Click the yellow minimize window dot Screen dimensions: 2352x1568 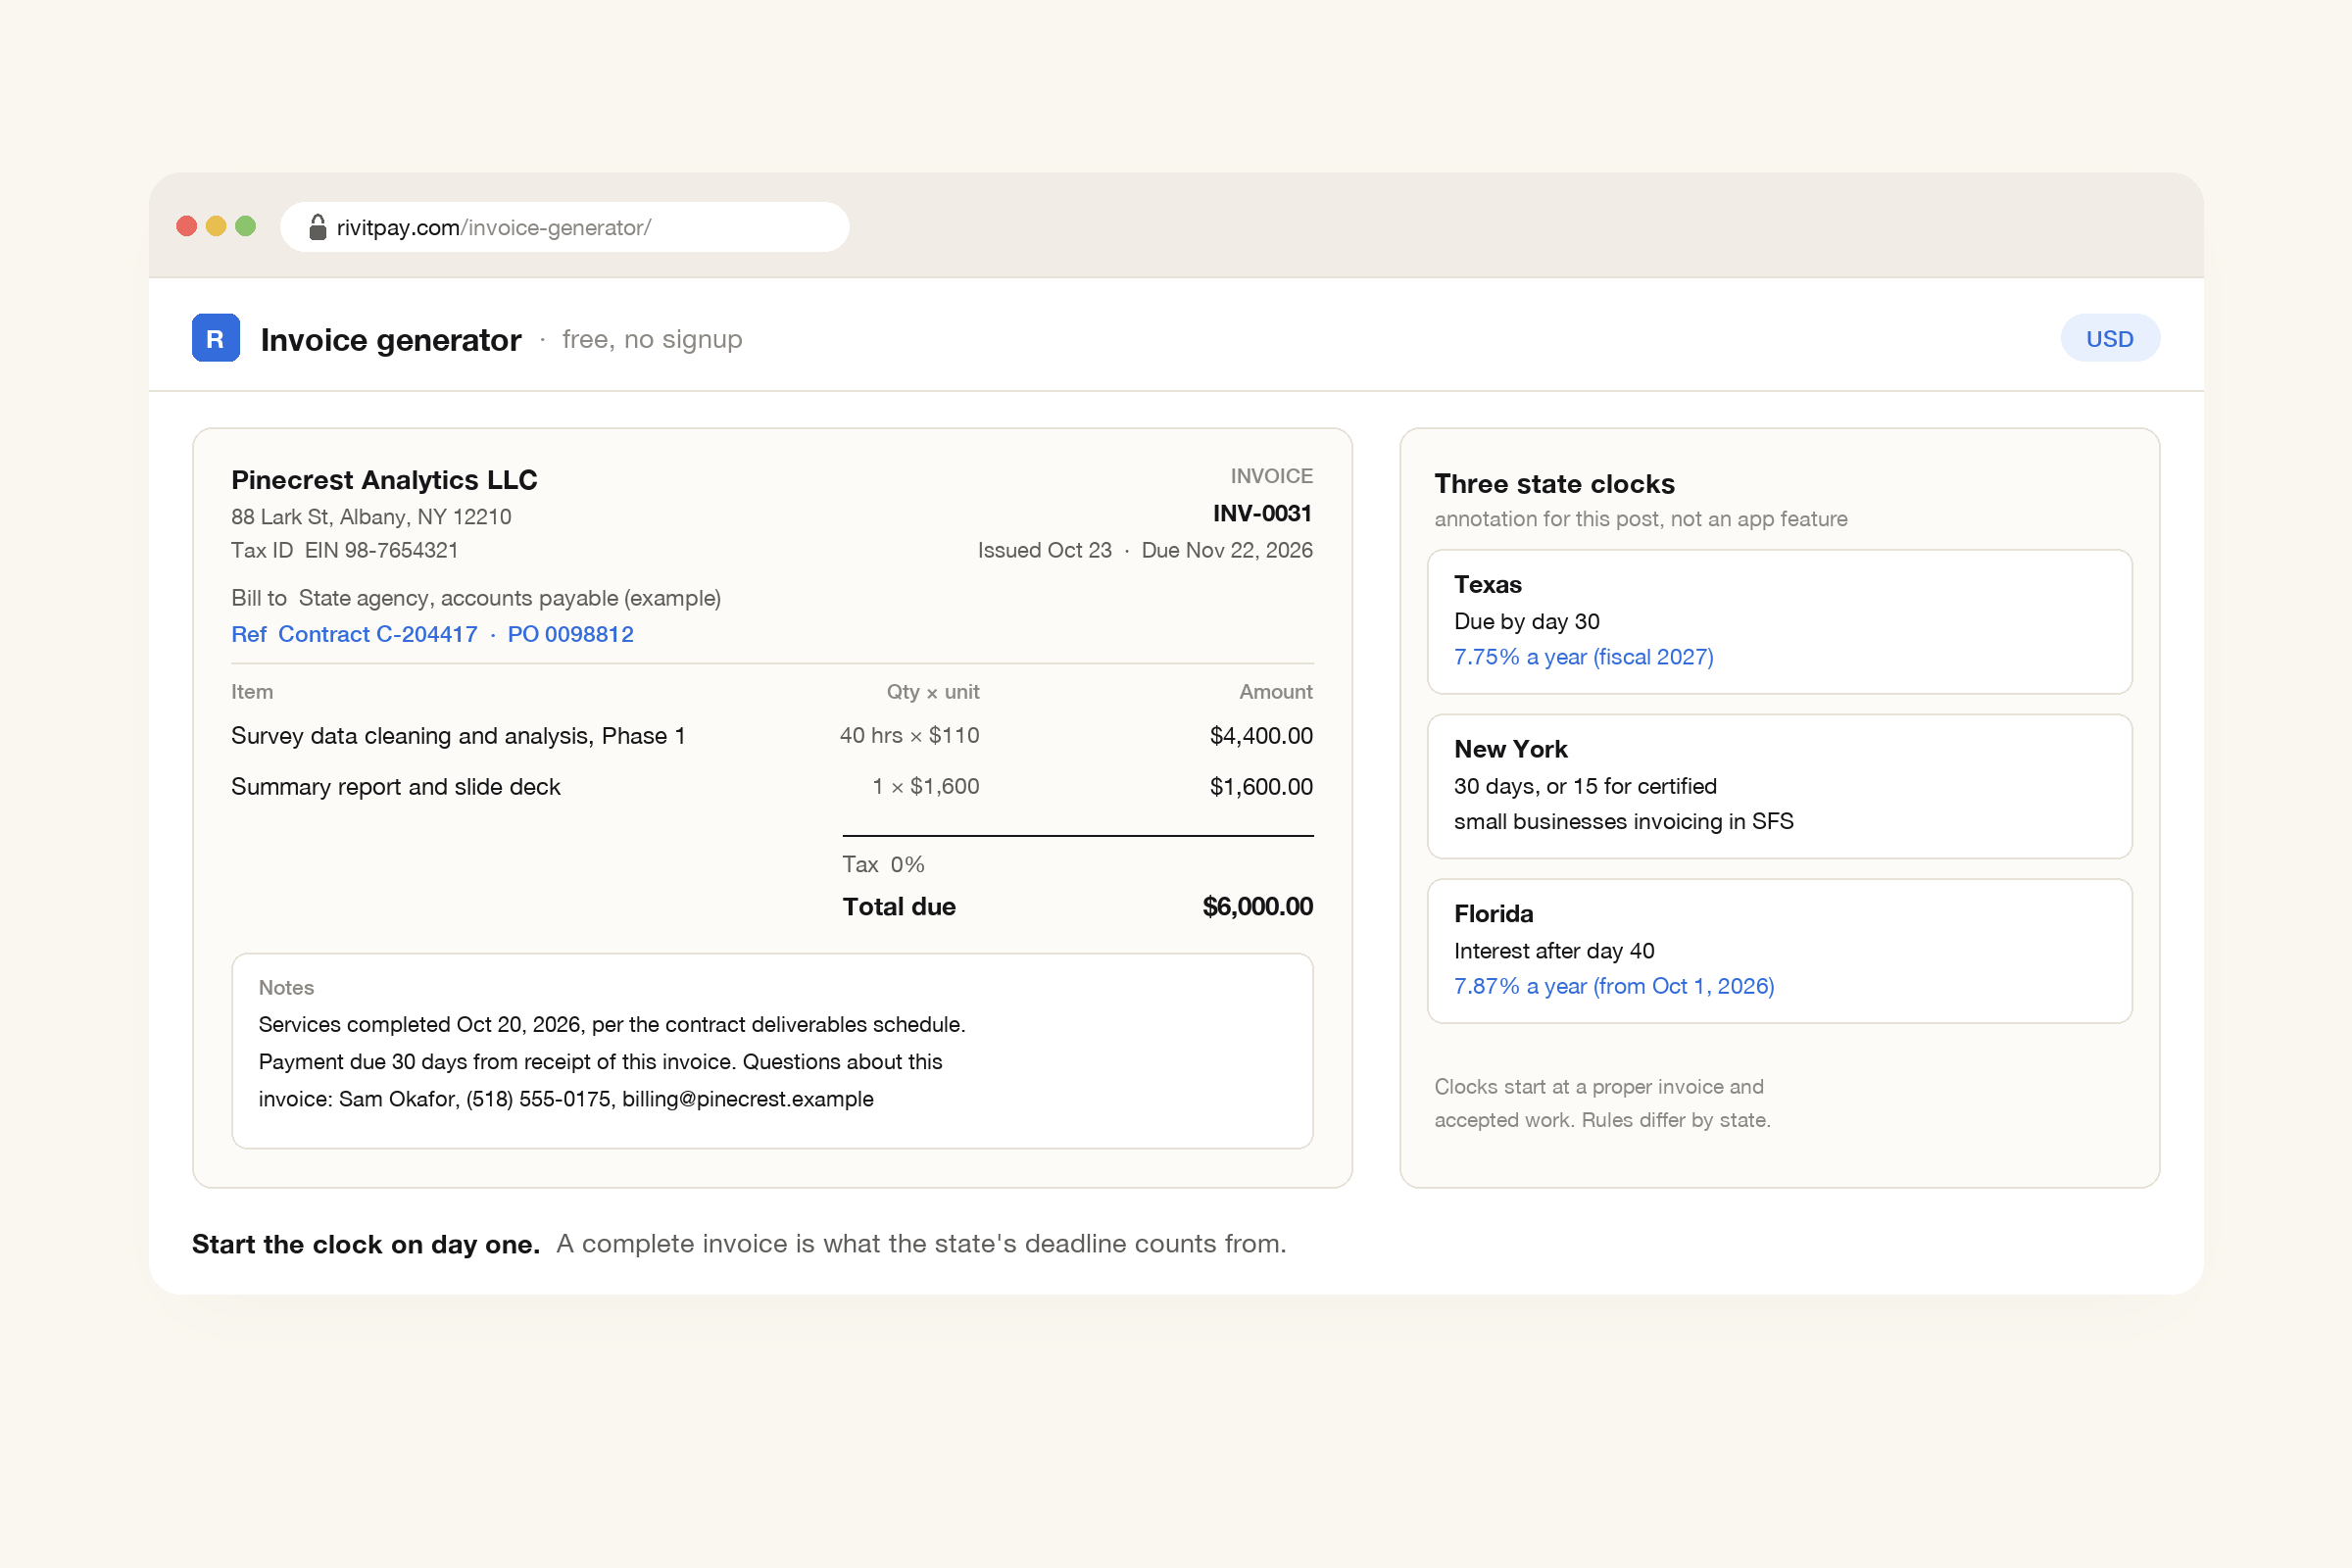216,226
